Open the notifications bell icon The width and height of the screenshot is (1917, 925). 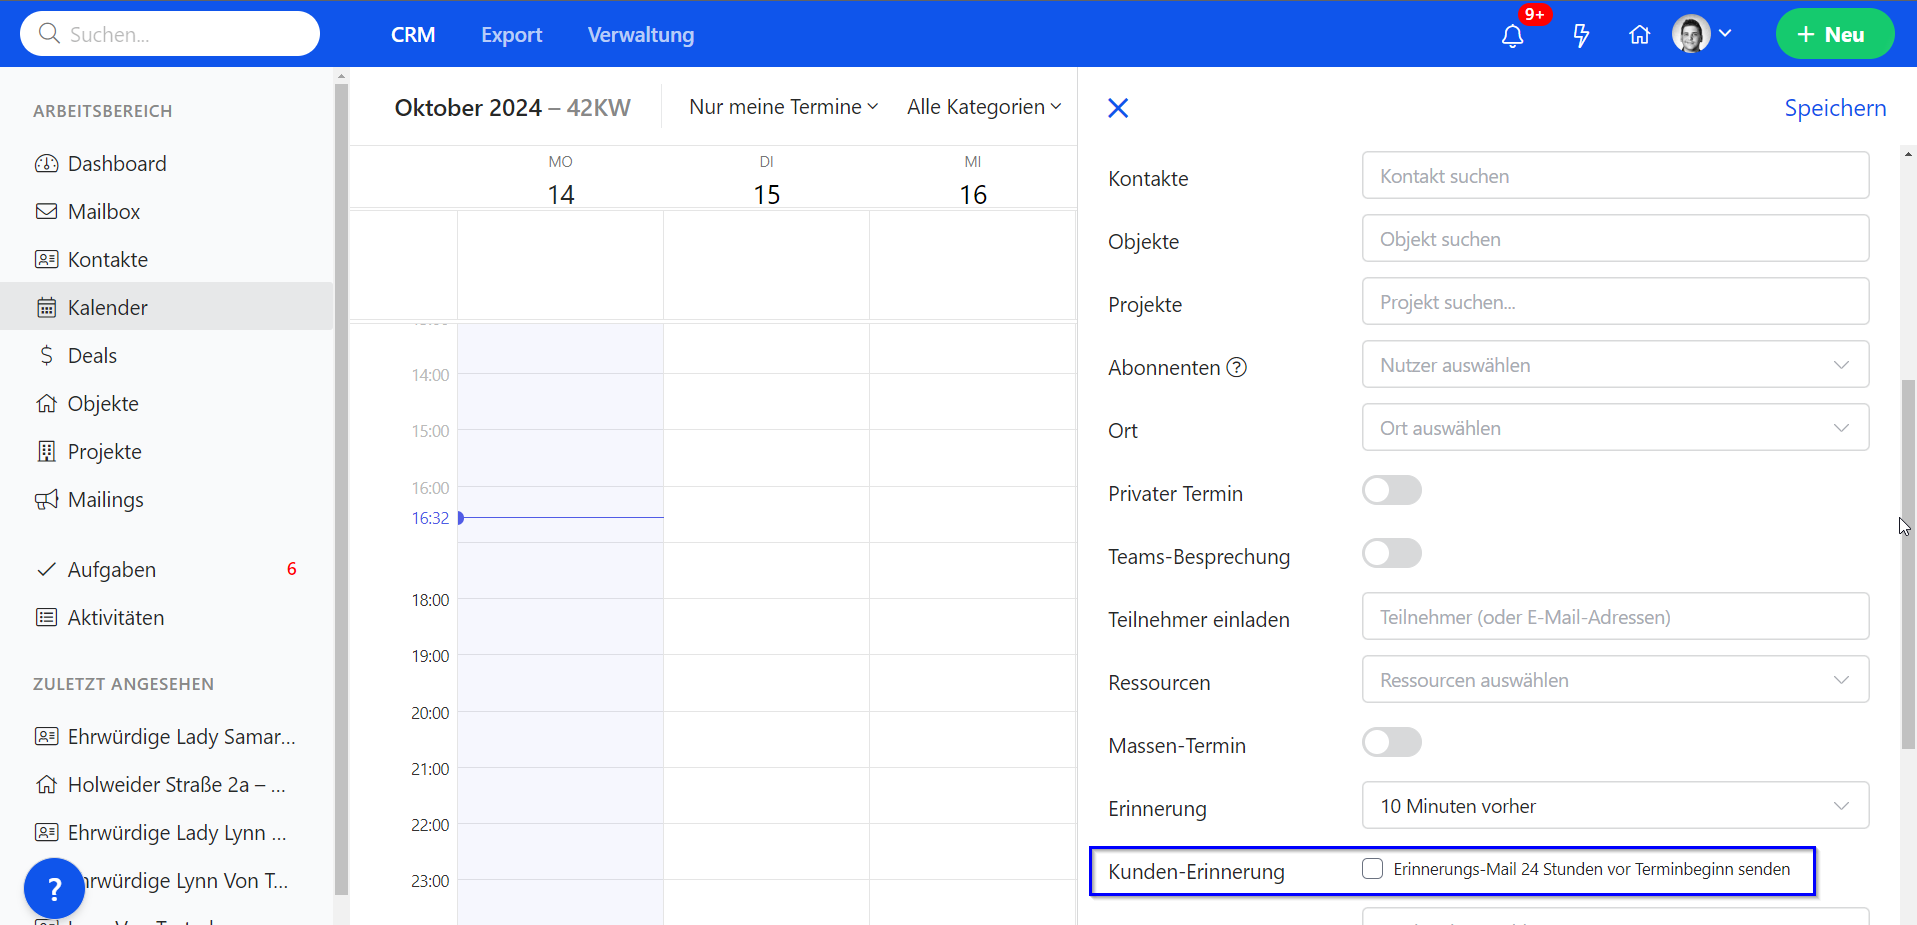coord(1512,36)
